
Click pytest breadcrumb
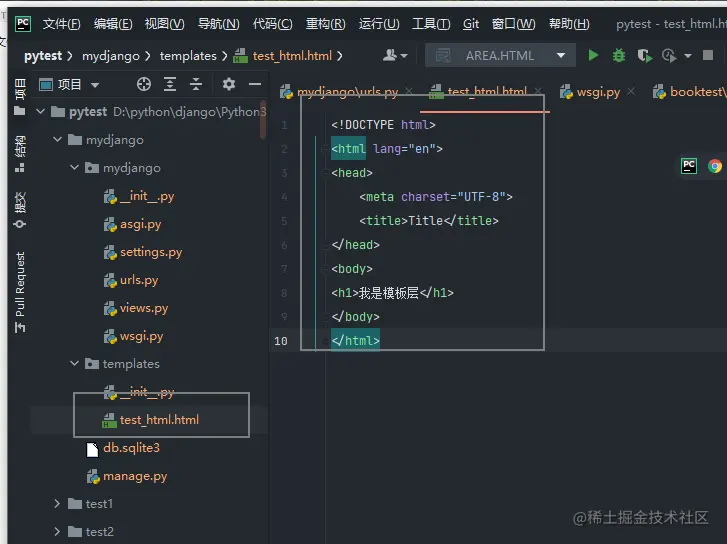pos(43,56)
